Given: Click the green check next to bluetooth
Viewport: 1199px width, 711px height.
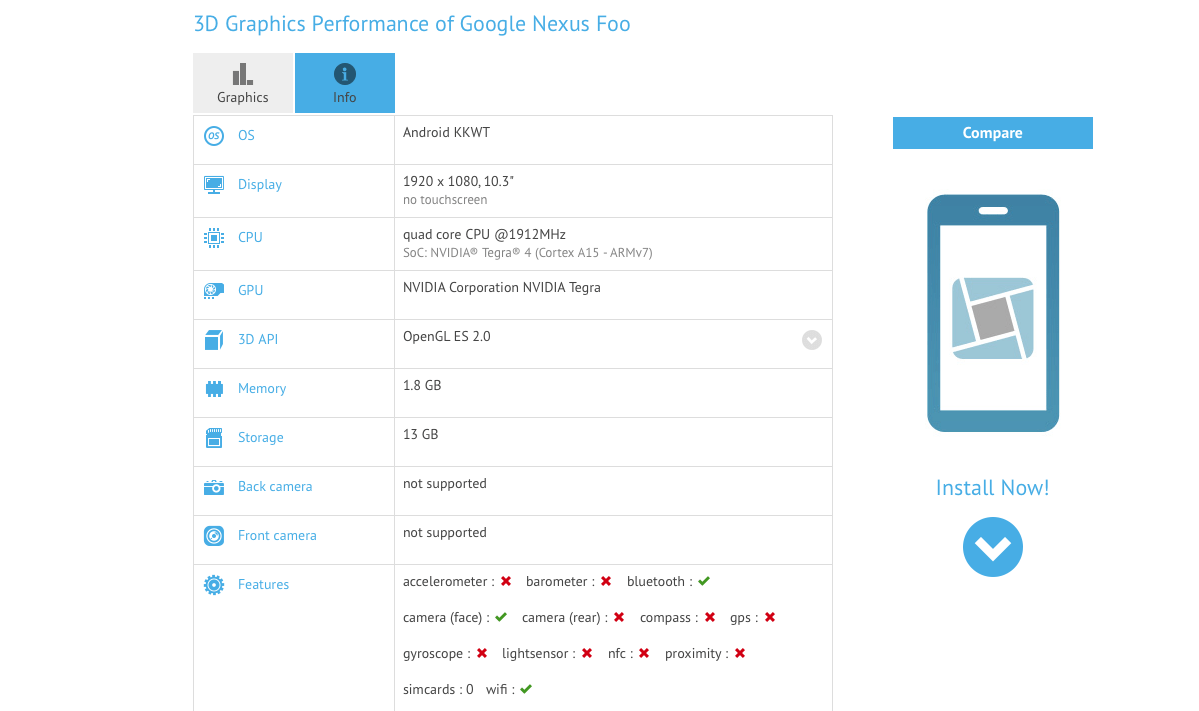Looking at the screenshot, I should 704,582.
